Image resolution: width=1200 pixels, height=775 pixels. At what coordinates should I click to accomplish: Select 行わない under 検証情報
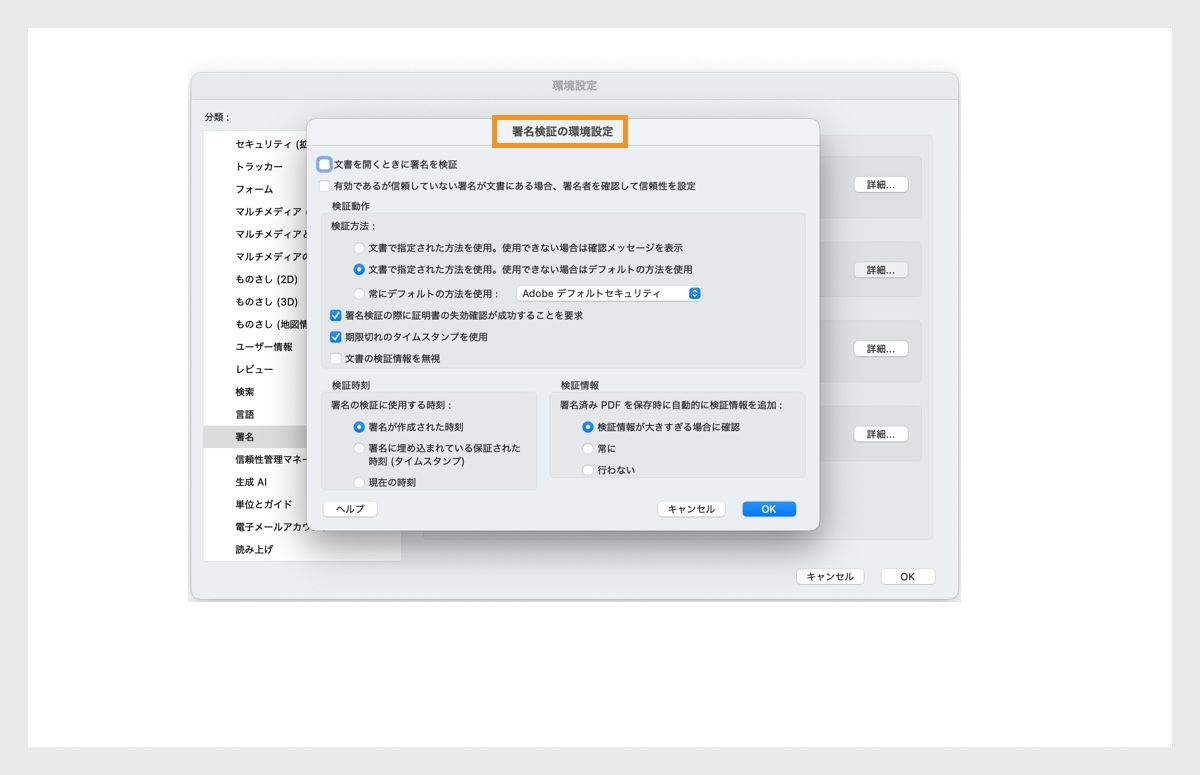coord(587,469)
